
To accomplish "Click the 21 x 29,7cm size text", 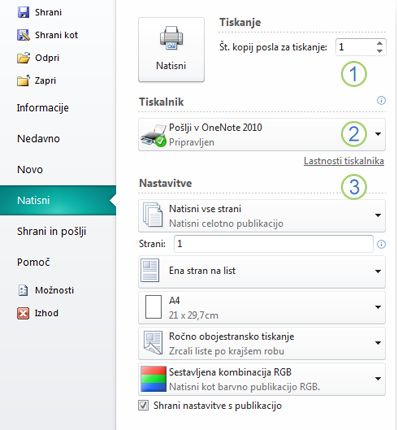I will 193,315.
